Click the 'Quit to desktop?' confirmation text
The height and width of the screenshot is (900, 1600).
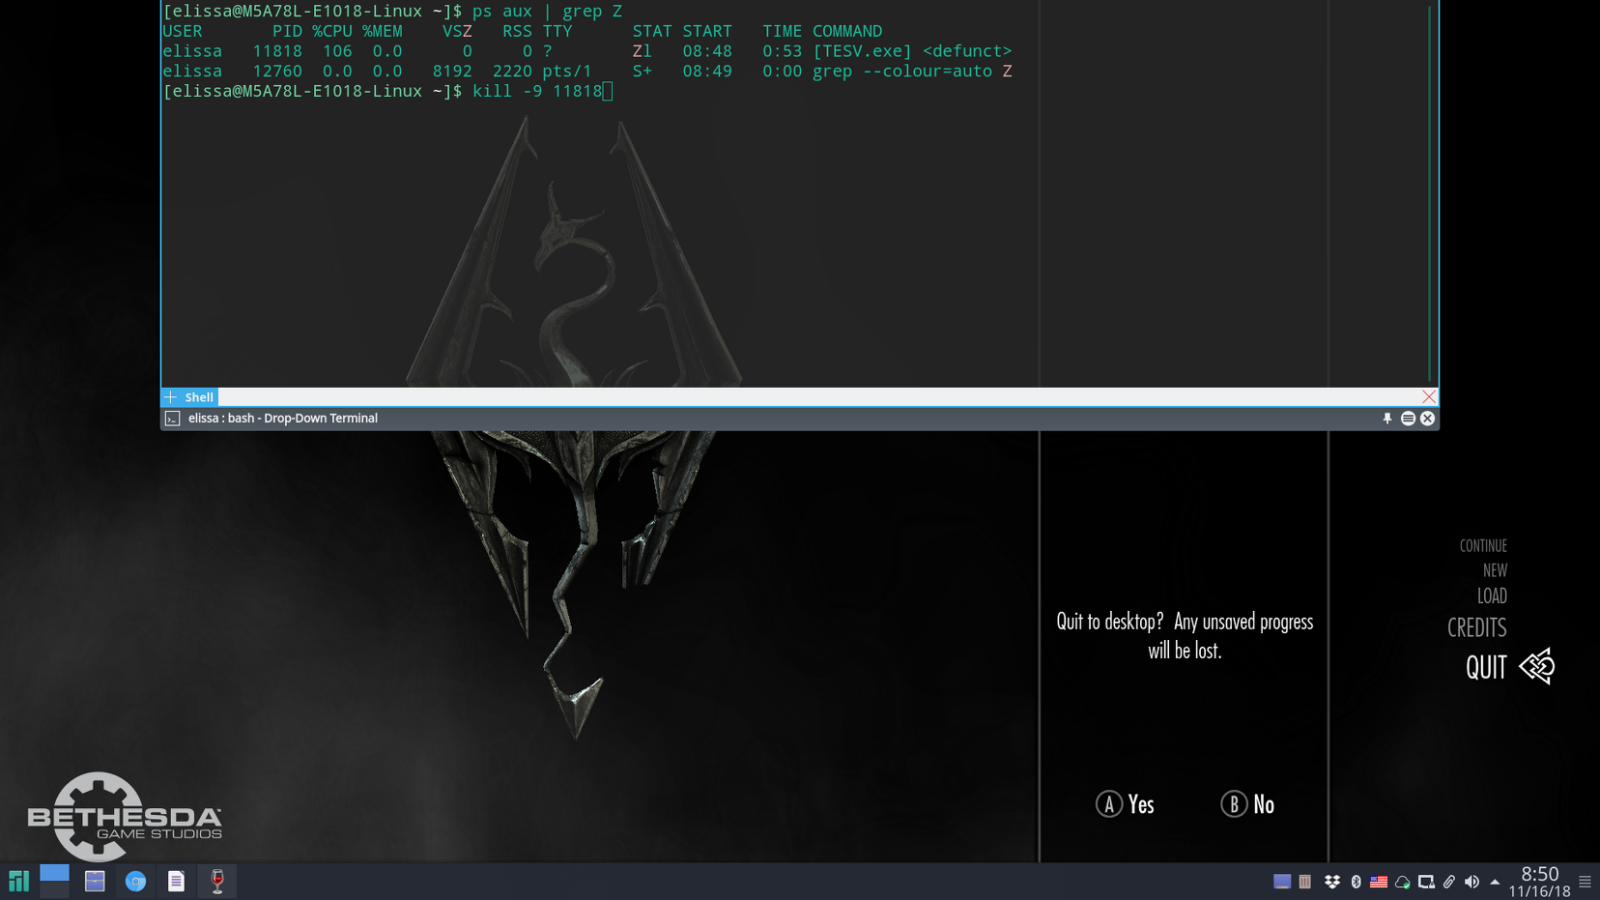(1185, 636)
